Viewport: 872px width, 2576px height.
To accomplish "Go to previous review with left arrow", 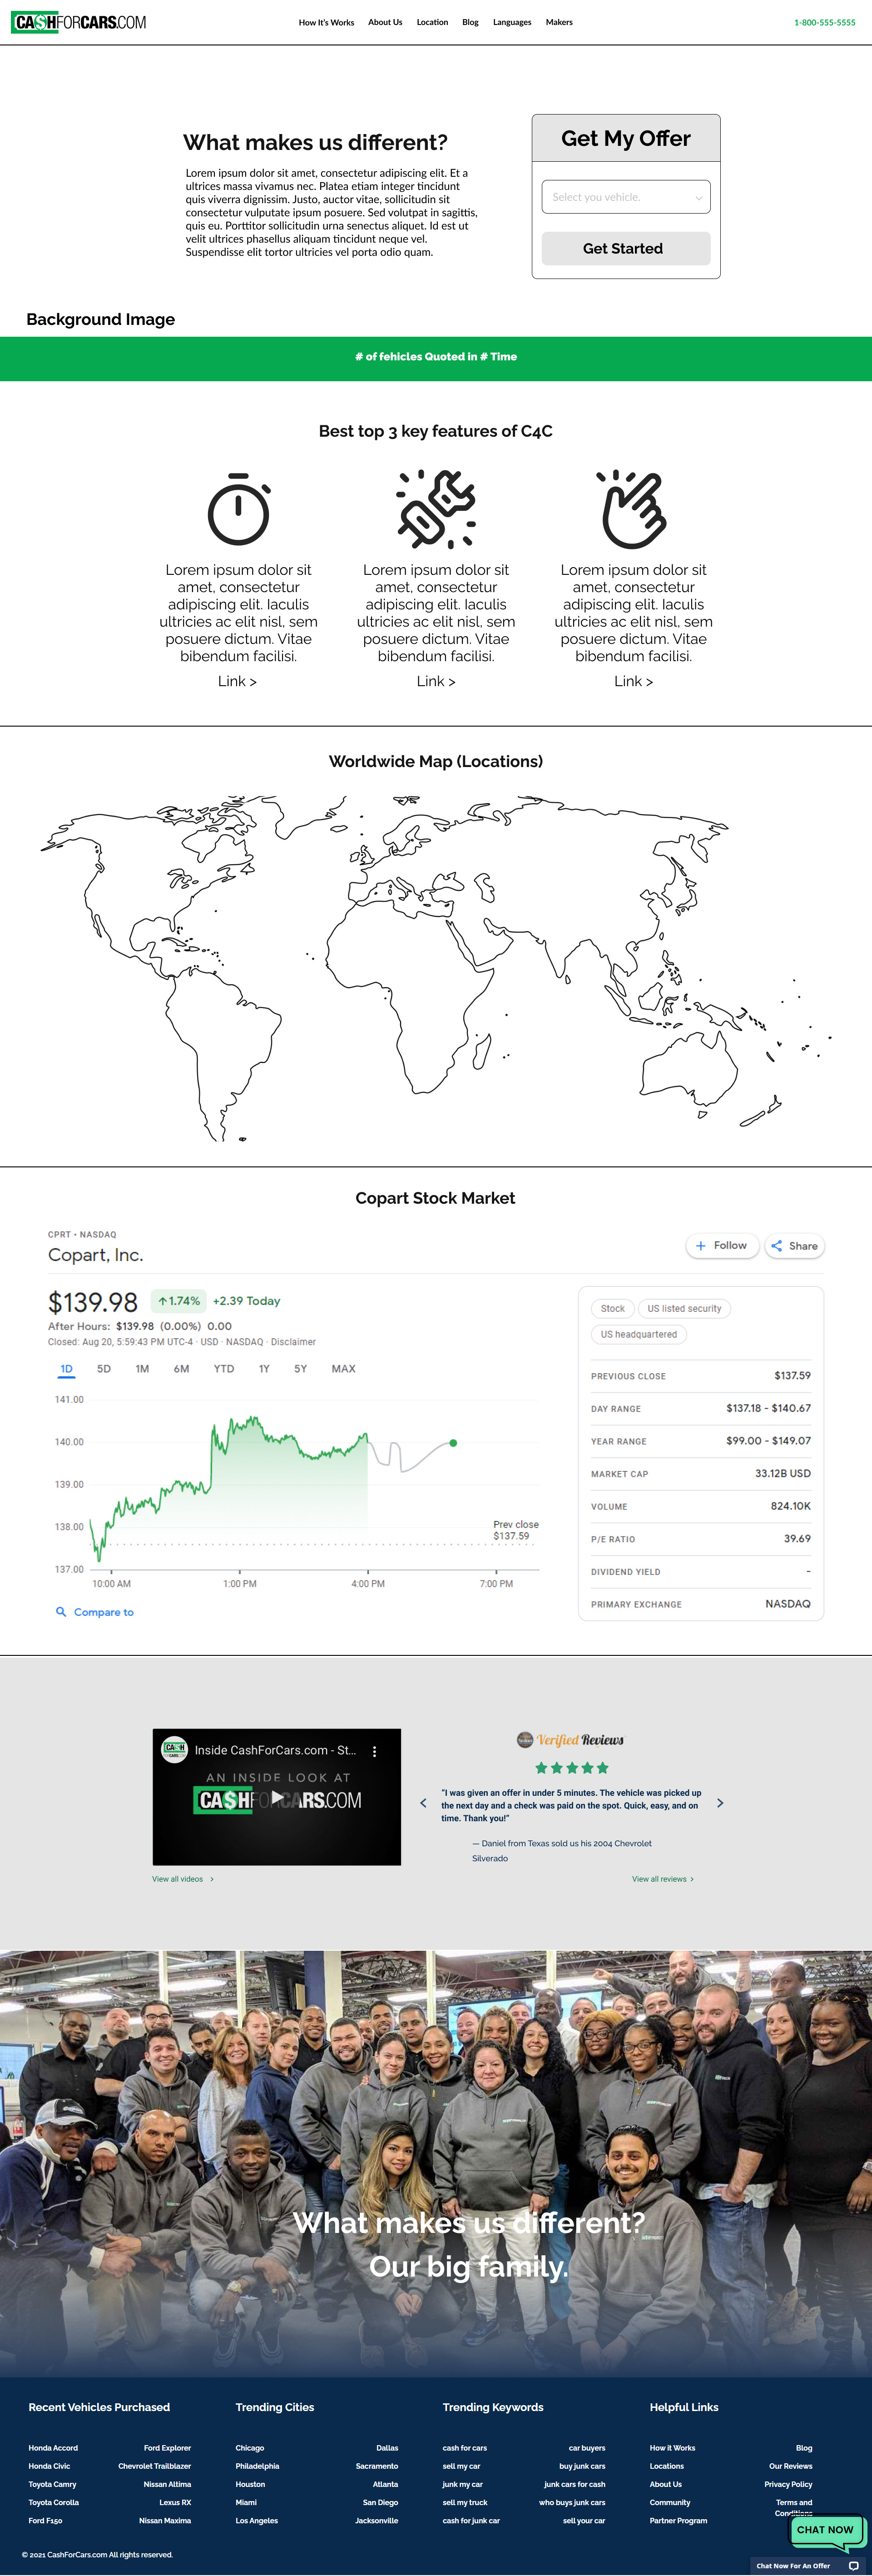I will click(423, 1803).
